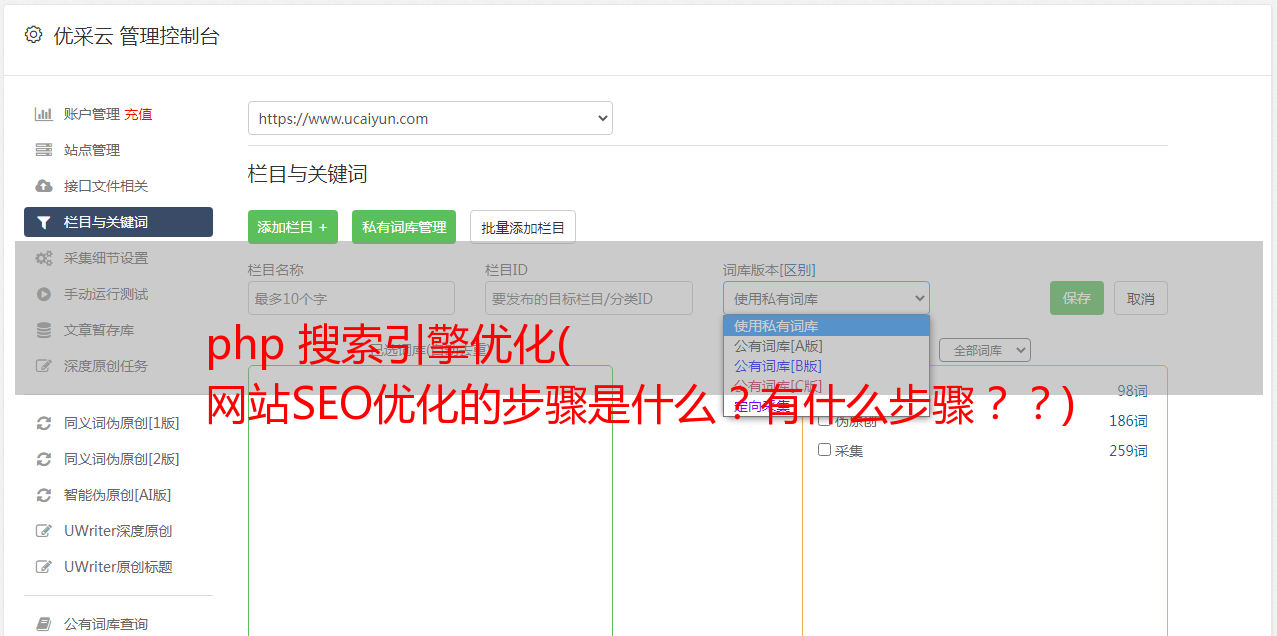
Task: Click the refresh icon for 同义词伪原创[2版]
Action: tap(43, 459)
